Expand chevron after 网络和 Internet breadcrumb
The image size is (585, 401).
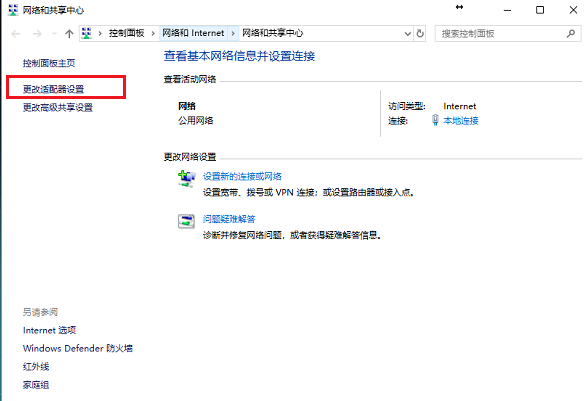click(x=233, y=34)
